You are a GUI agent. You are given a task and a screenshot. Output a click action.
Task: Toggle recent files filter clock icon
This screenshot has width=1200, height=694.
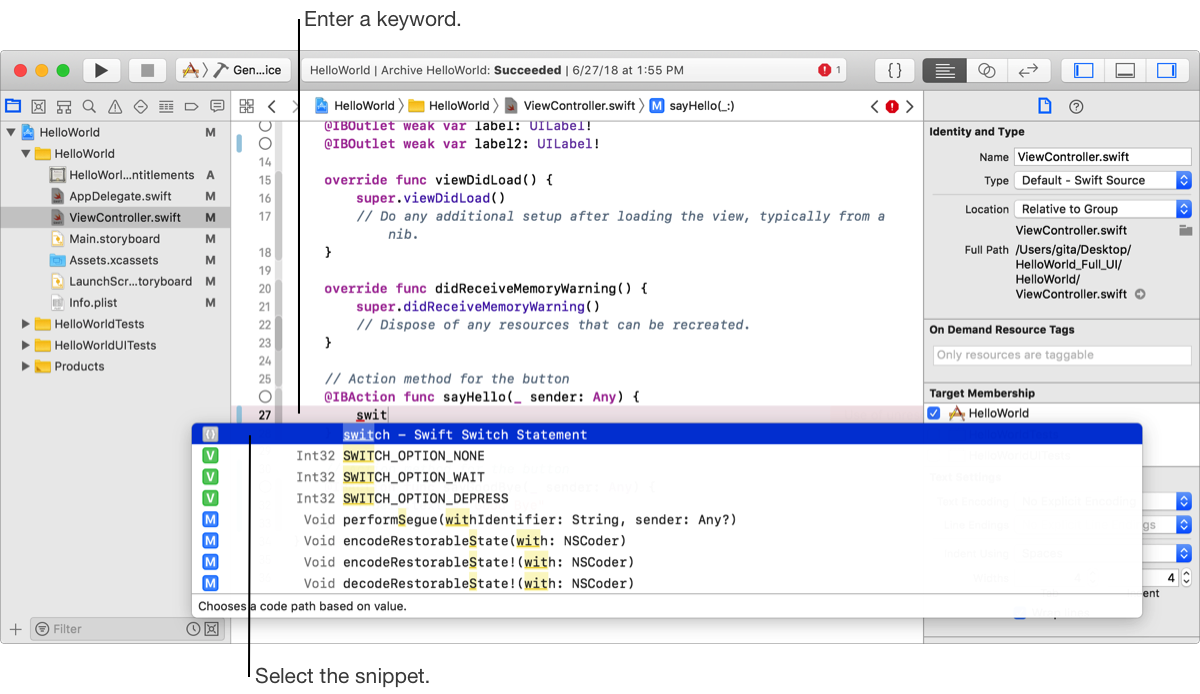[194, 629]
